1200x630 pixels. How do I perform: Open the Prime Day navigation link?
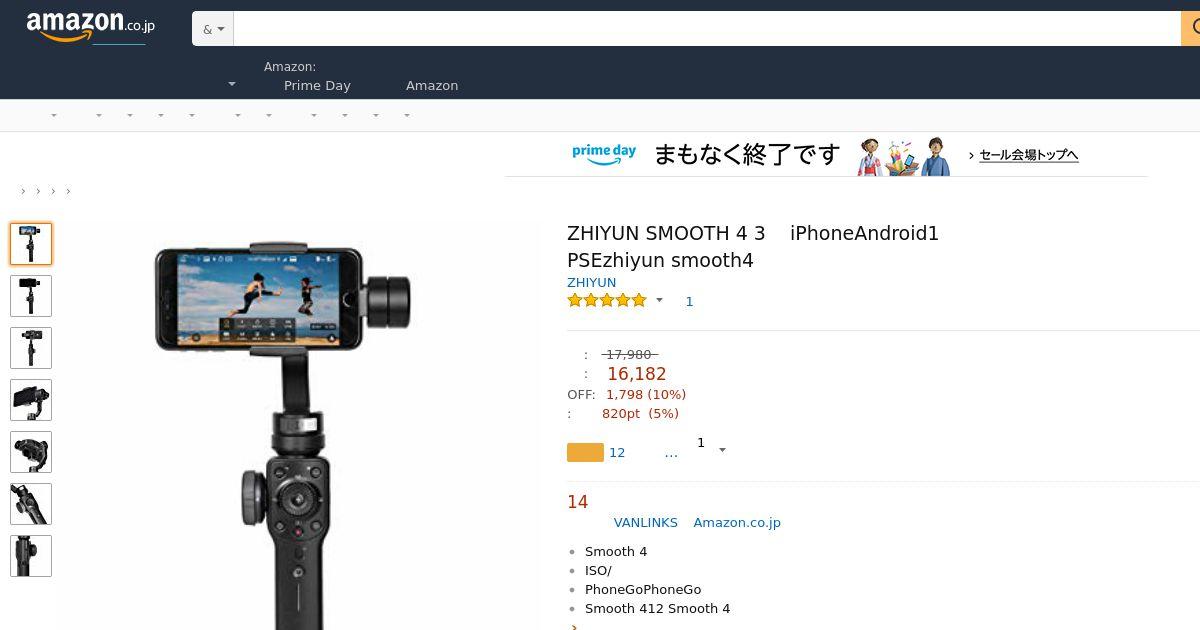pyautogui.click(x=317, y=86)
